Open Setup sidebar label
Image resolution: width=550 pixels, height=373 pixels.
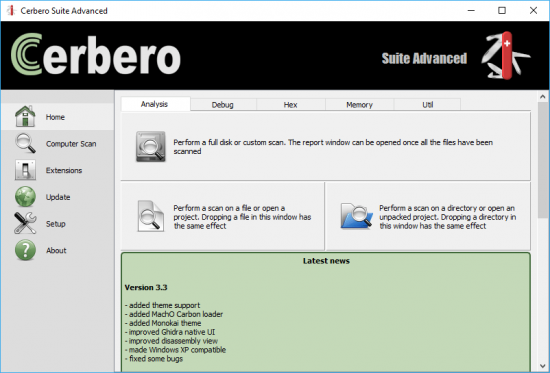pyautogui.click(x=55, y=224)
